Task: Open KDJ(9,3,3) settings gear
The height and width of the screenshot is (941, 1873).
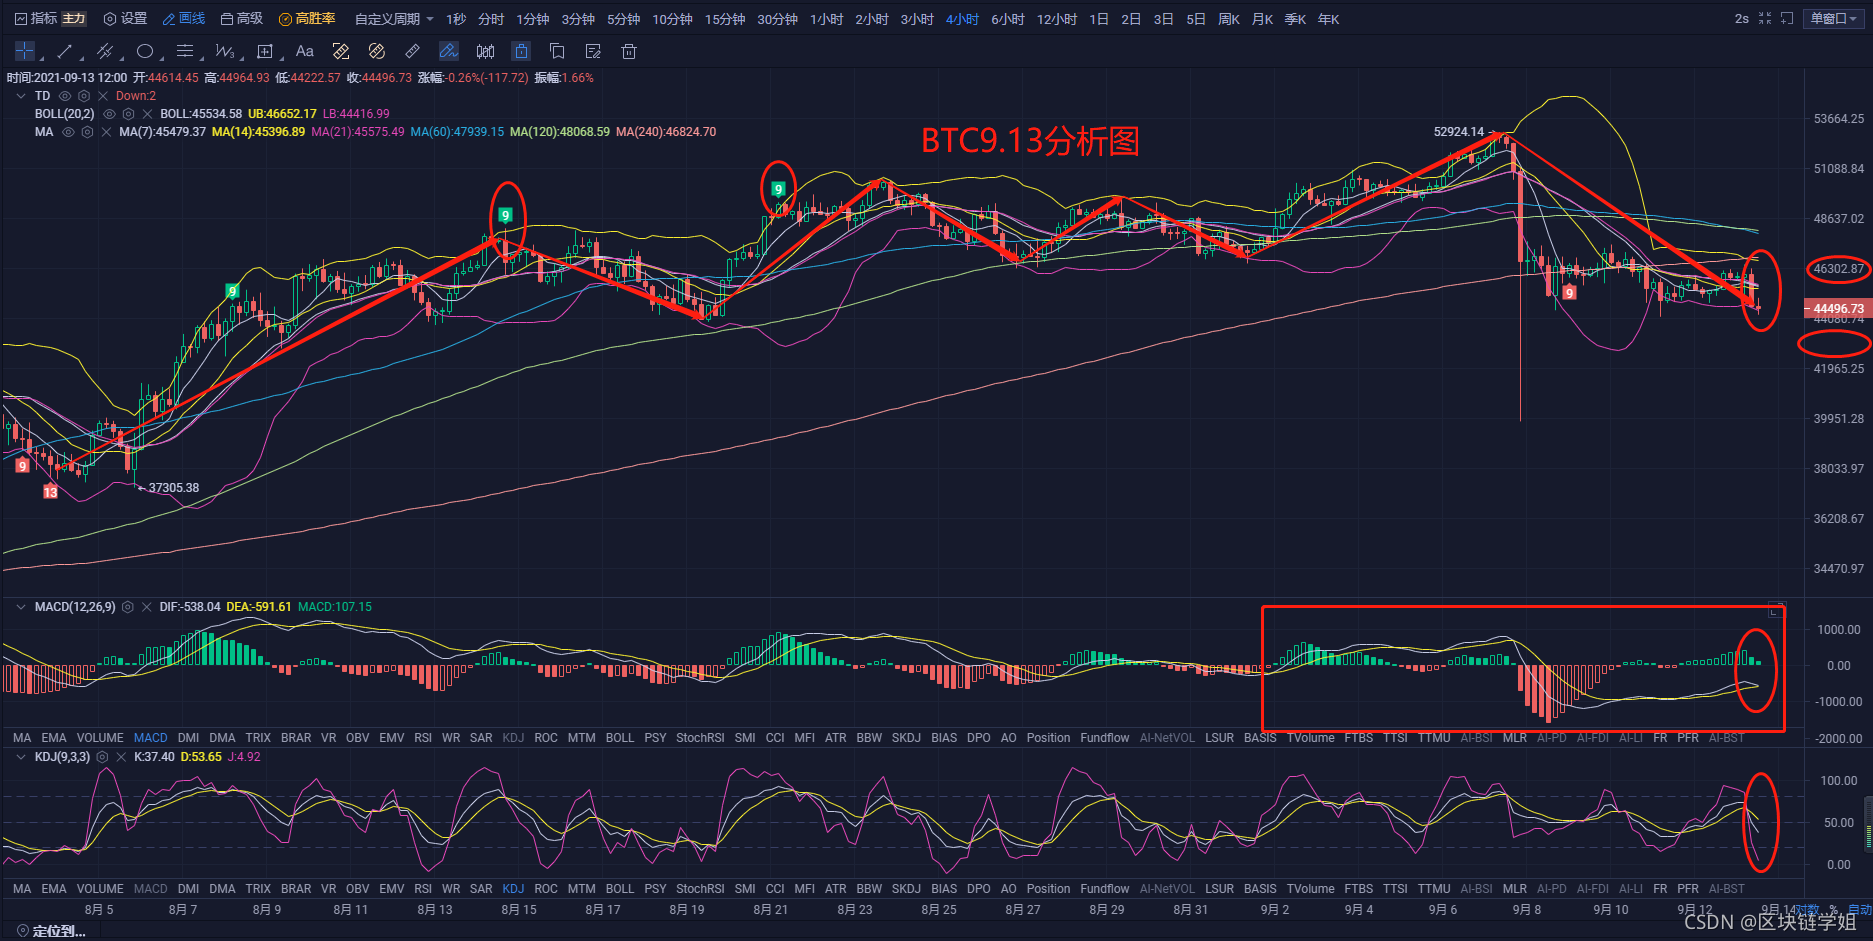Action: pos(102,757)
